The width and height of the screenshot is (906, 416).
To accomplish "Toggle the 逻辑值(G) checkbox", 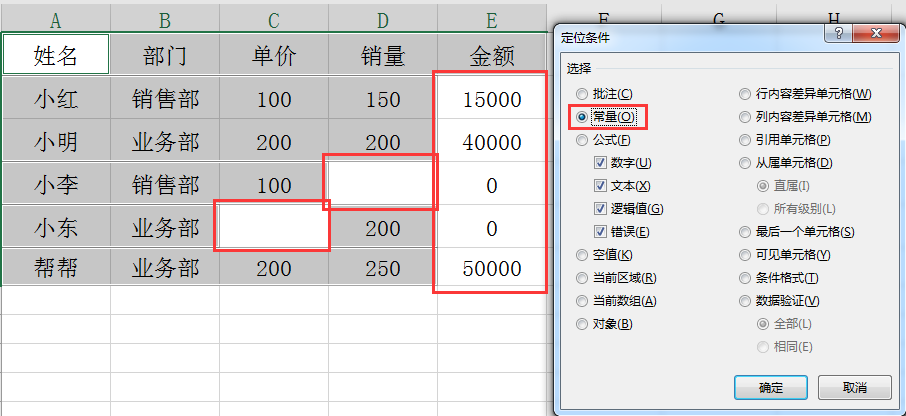I will [628, 209].
